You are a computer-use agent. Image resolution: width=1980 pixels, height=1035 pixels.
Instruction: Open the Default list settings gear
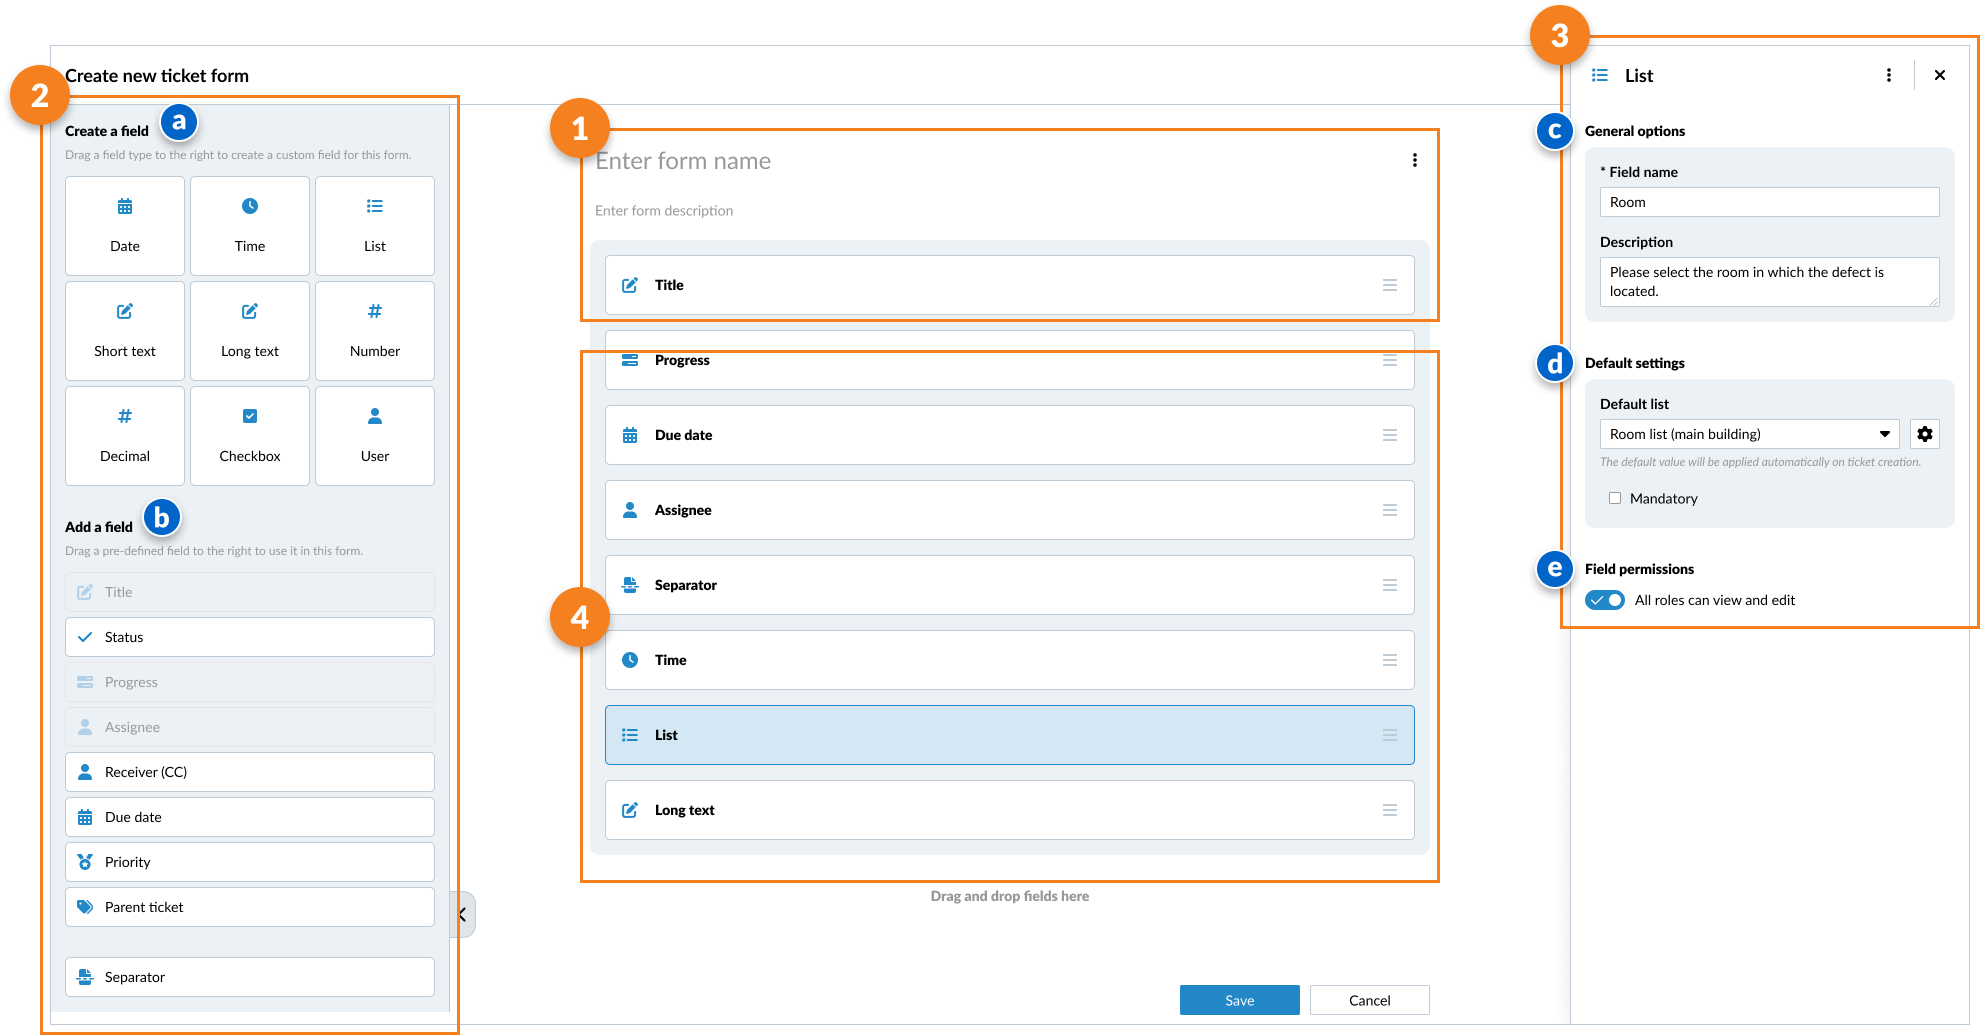pyautogui.click(x=1925, y=434)
